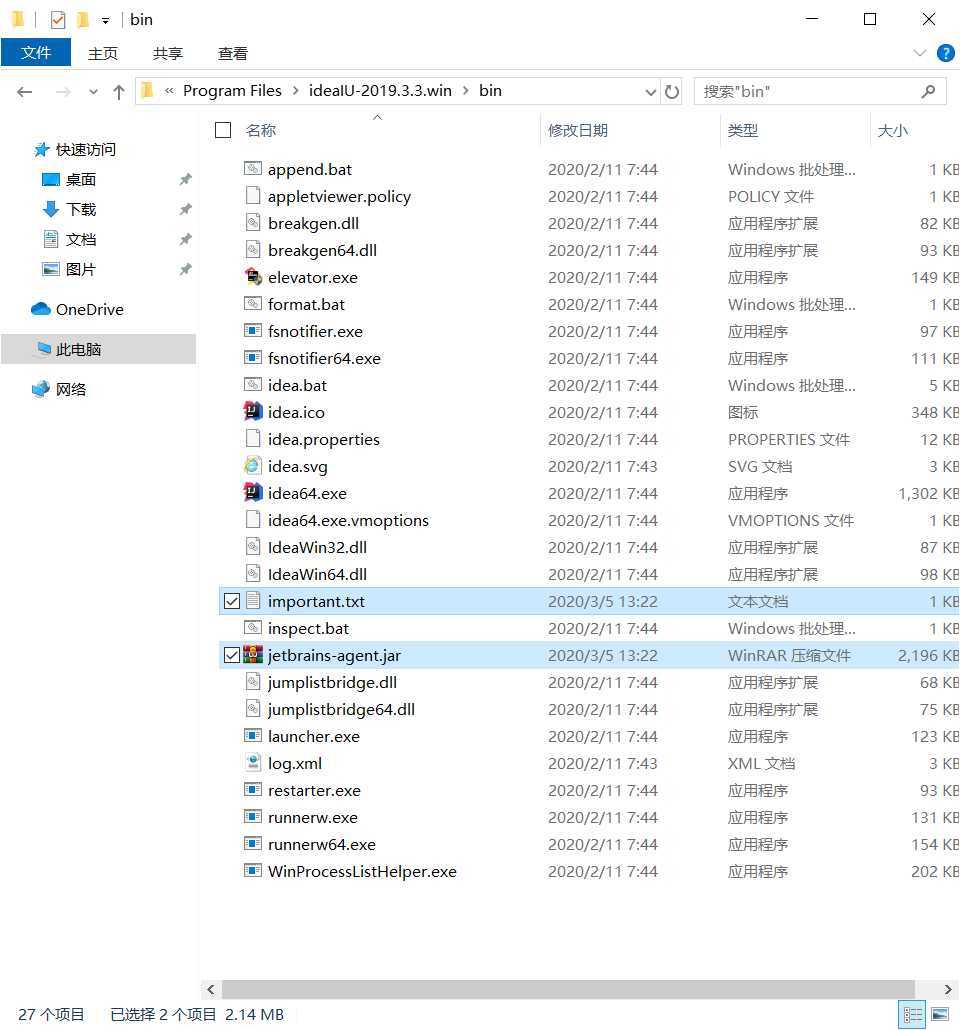Select the log.xml file icon
Screen dimensions: 960x1030
pos(253,763)
